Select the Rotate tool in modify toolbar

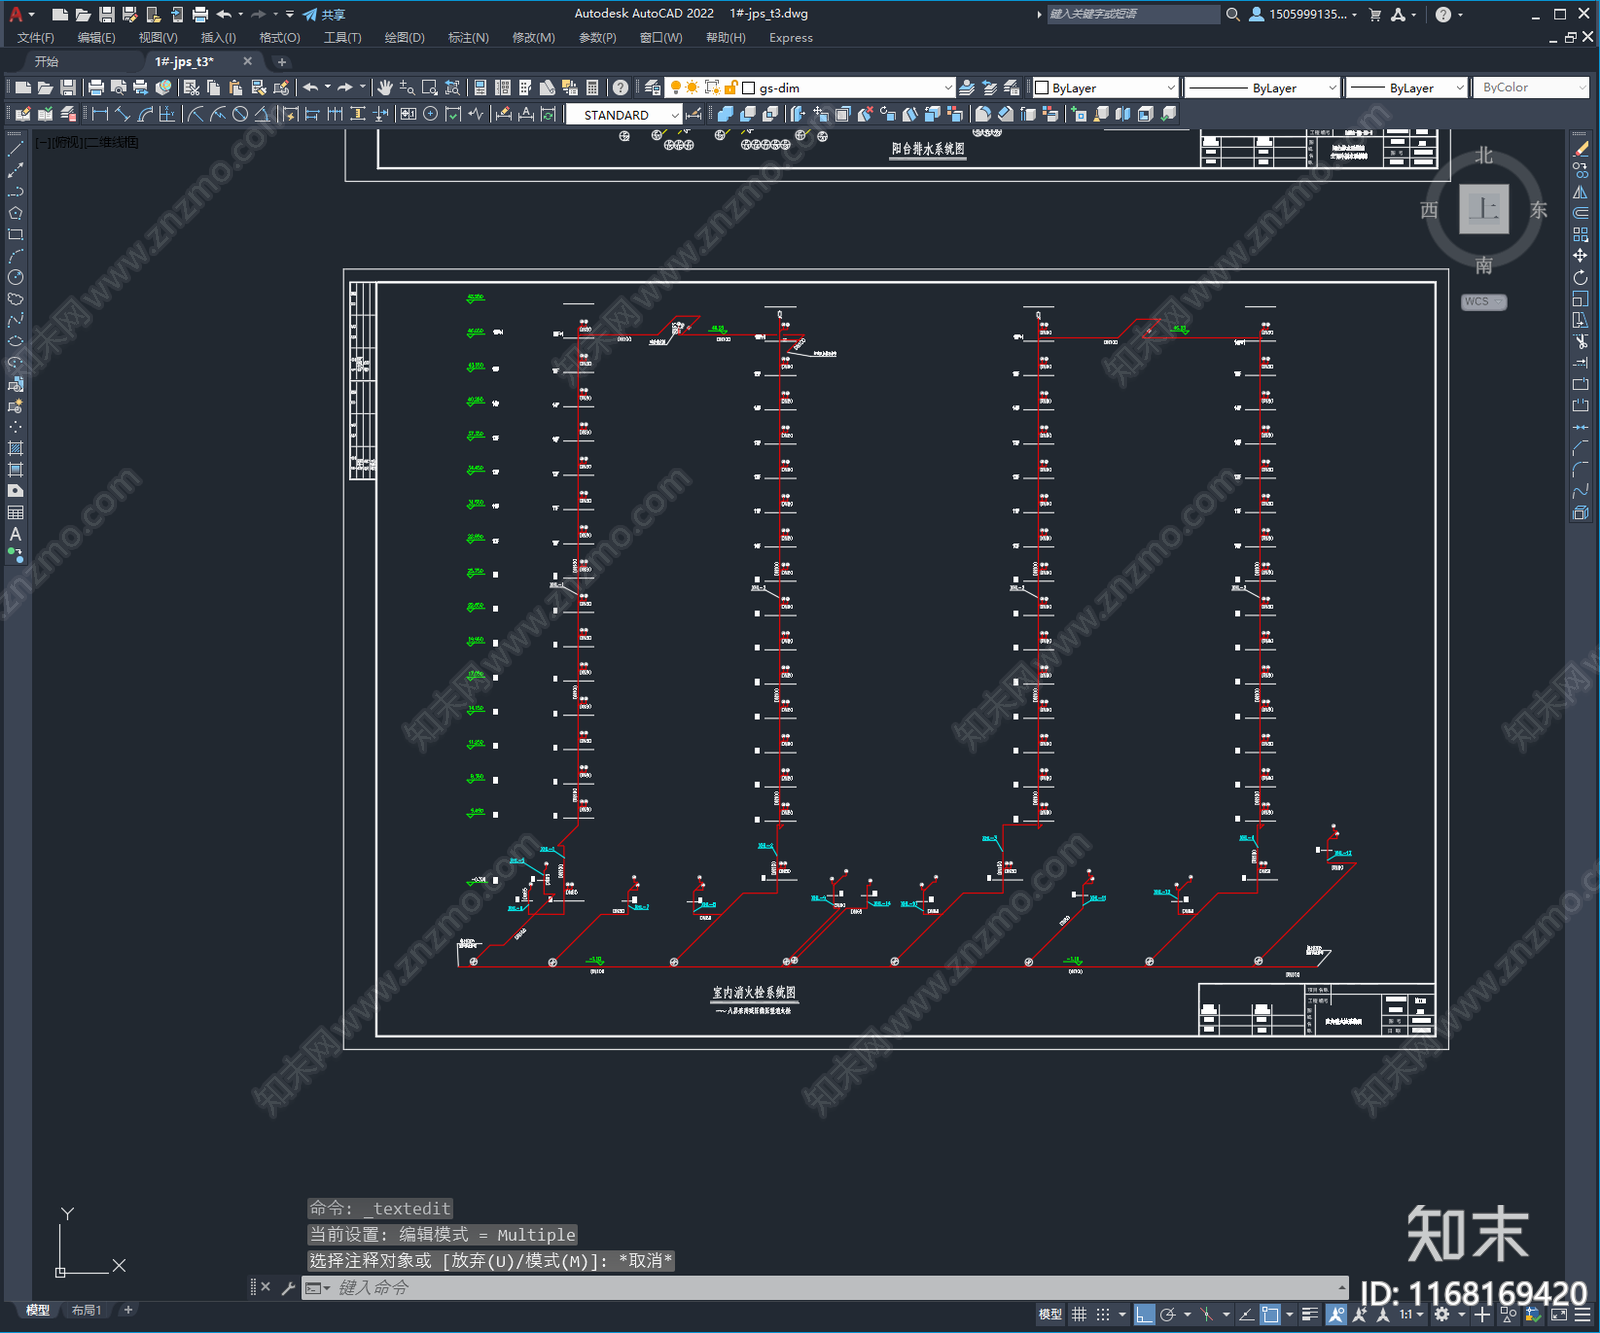point(1580,277)
